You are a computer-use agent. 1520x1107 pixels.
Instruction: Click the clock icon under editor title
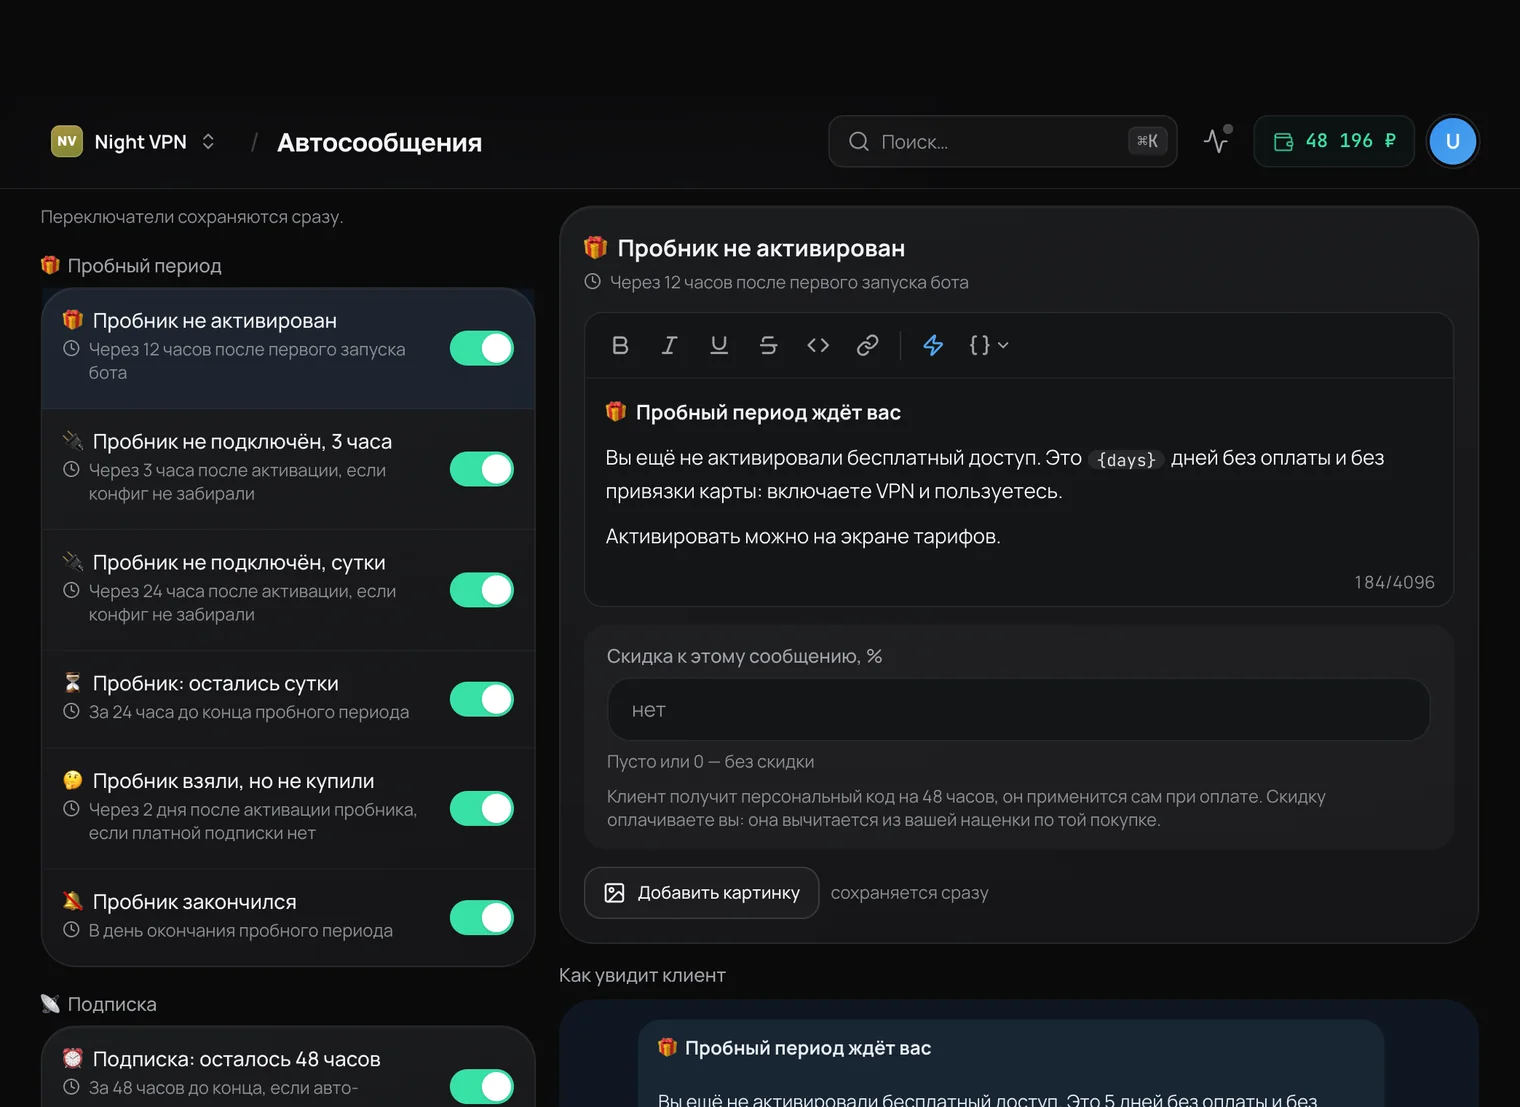click(x=592, y=282)
